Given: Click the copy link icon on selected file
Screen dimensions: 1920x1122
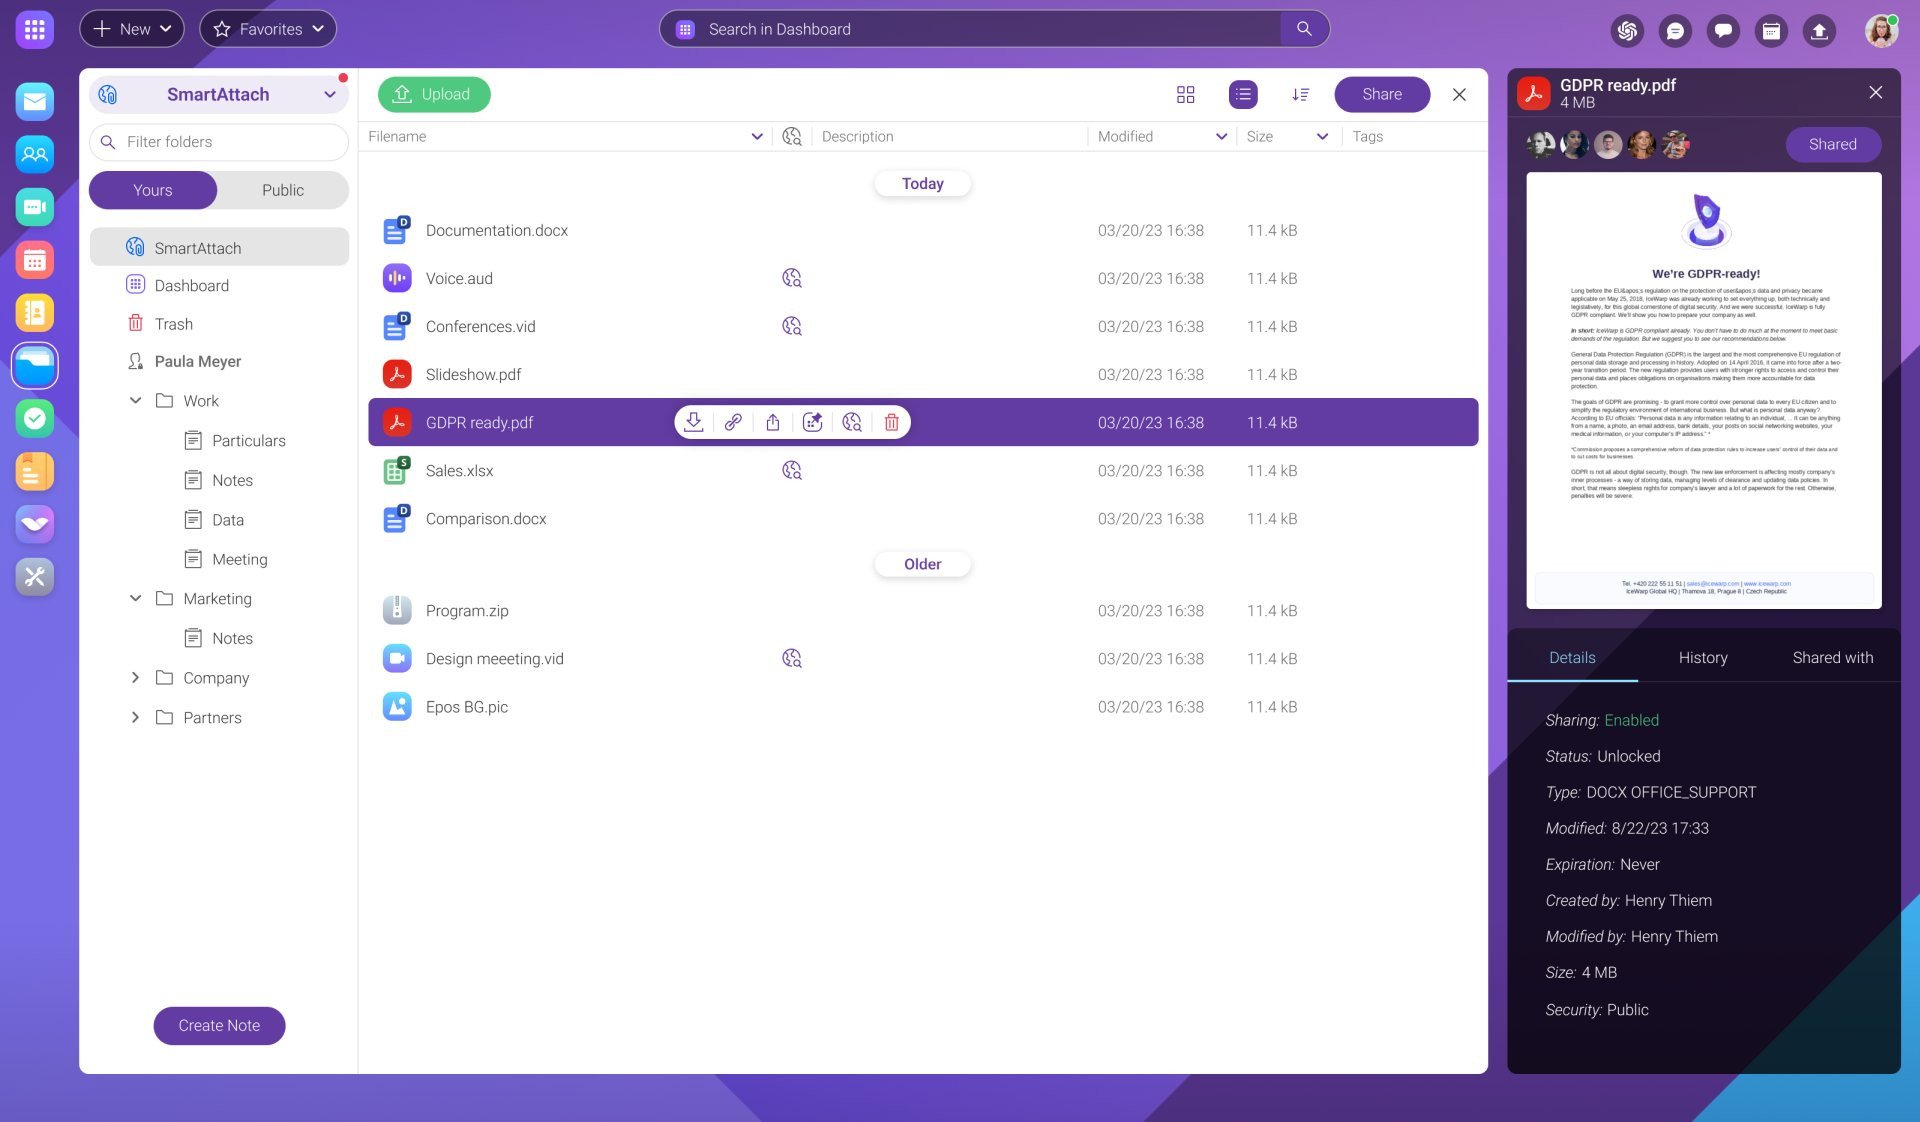Looking at the screenshot, I should click(733, 422).
